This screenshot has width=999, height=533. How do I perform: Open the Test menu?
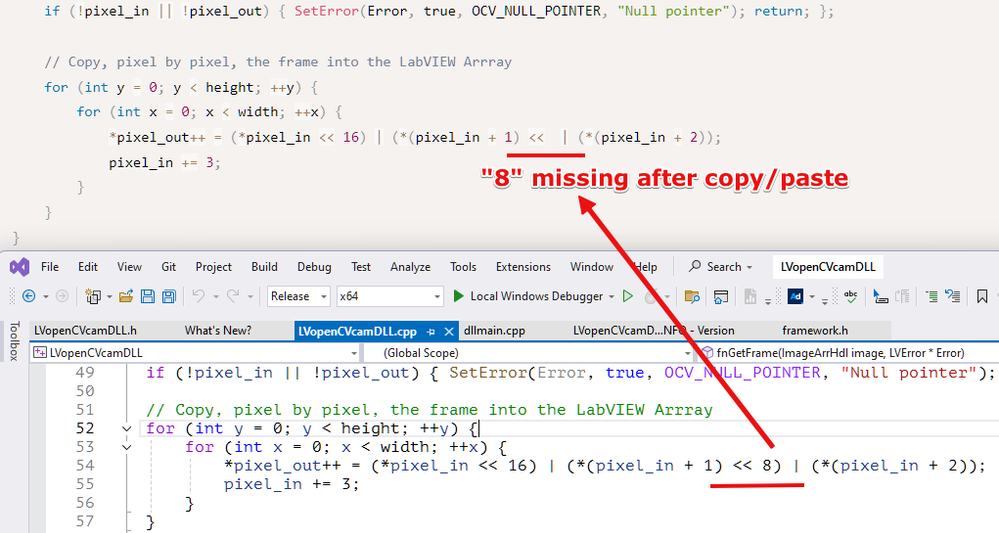coord(361,267)
